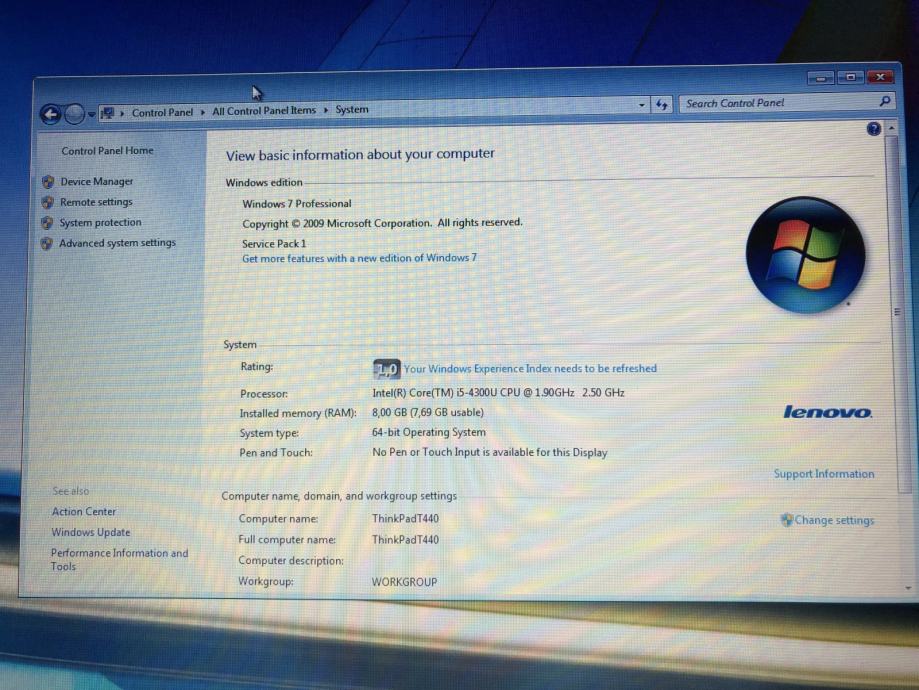919x690 pixels.
Task: Open Performance Information and Tools
Action: 119,560
